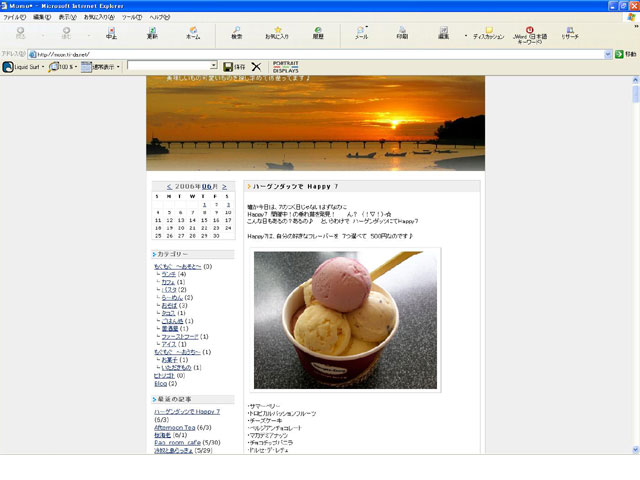Screen dimensions: 640x480
Task: Click the Forward navigation icon
Action: pos(66,31)
